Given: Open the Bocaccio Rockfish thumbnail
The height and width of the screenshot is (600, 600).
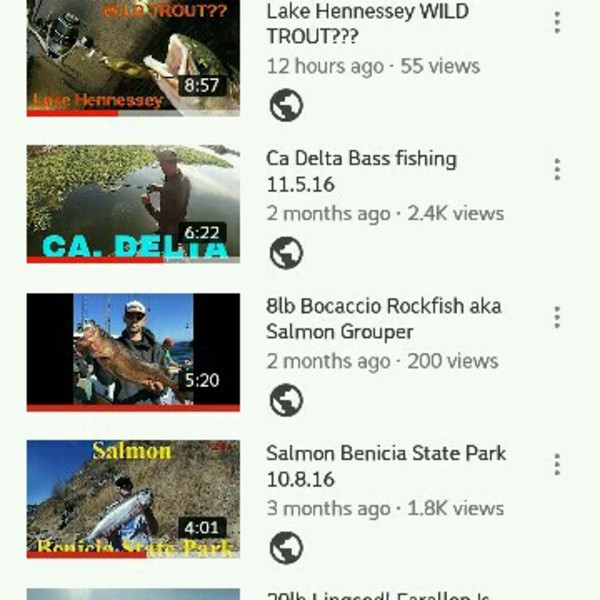Looking at the screenshot, I should (133, 352).
